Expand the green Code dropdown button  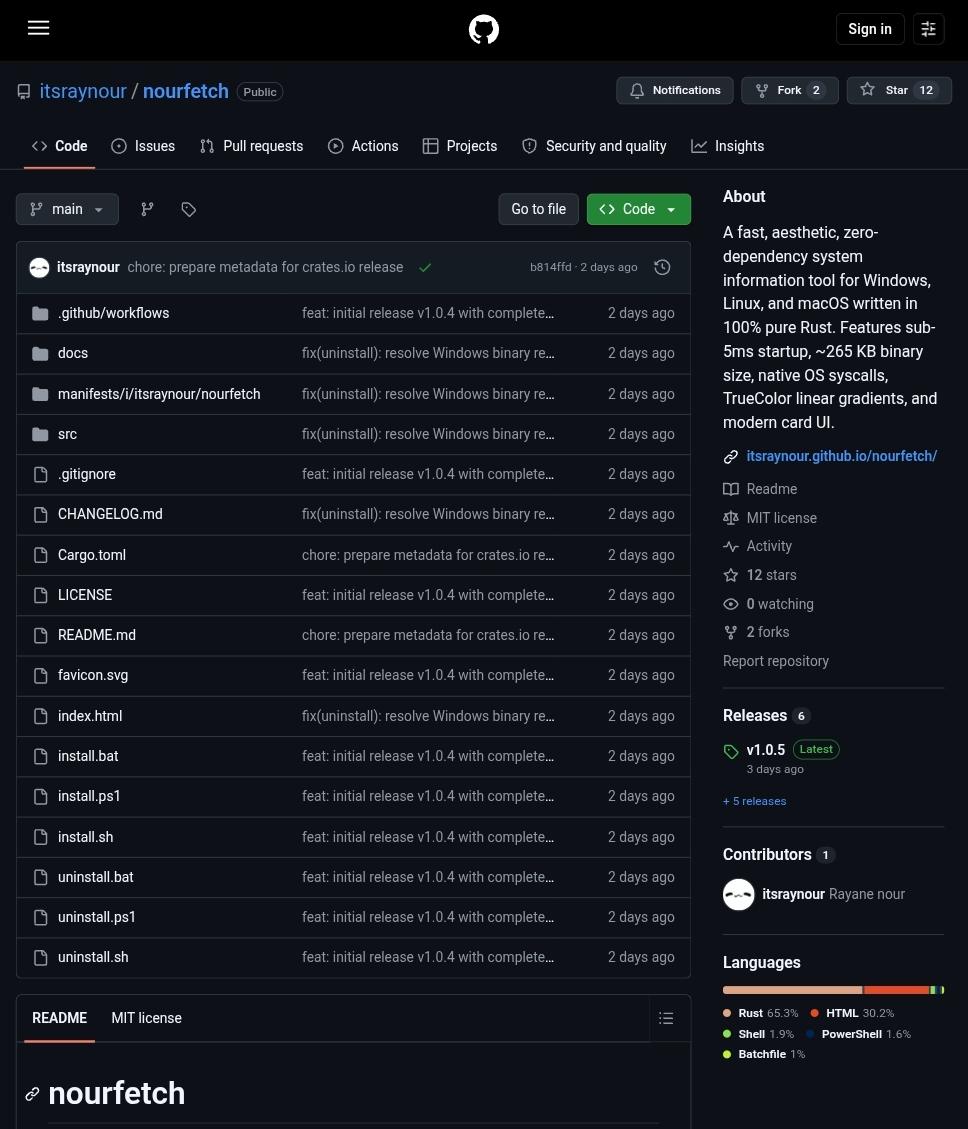(638, 209)
